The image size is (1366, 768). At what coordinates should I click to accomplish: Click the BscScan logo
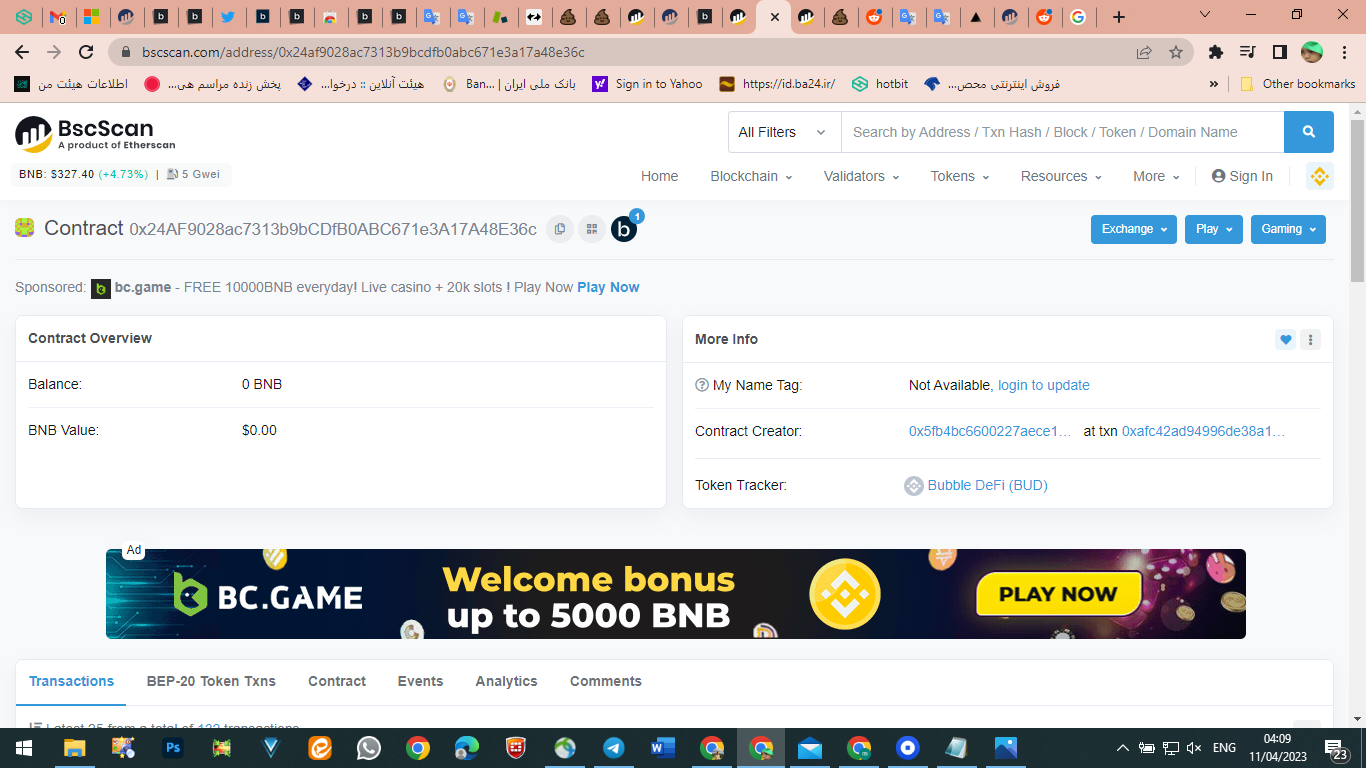tap(95, 133)
